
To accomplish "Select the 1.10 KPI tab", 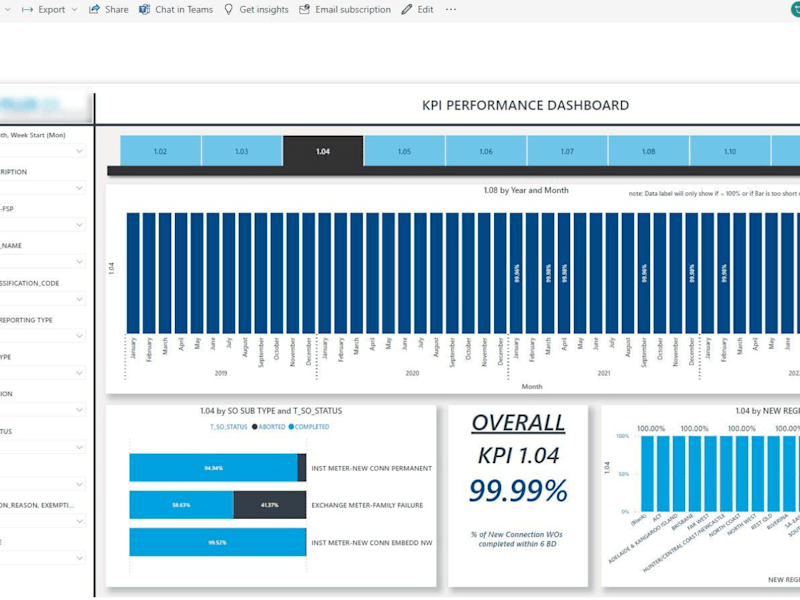I will point(730,151).
